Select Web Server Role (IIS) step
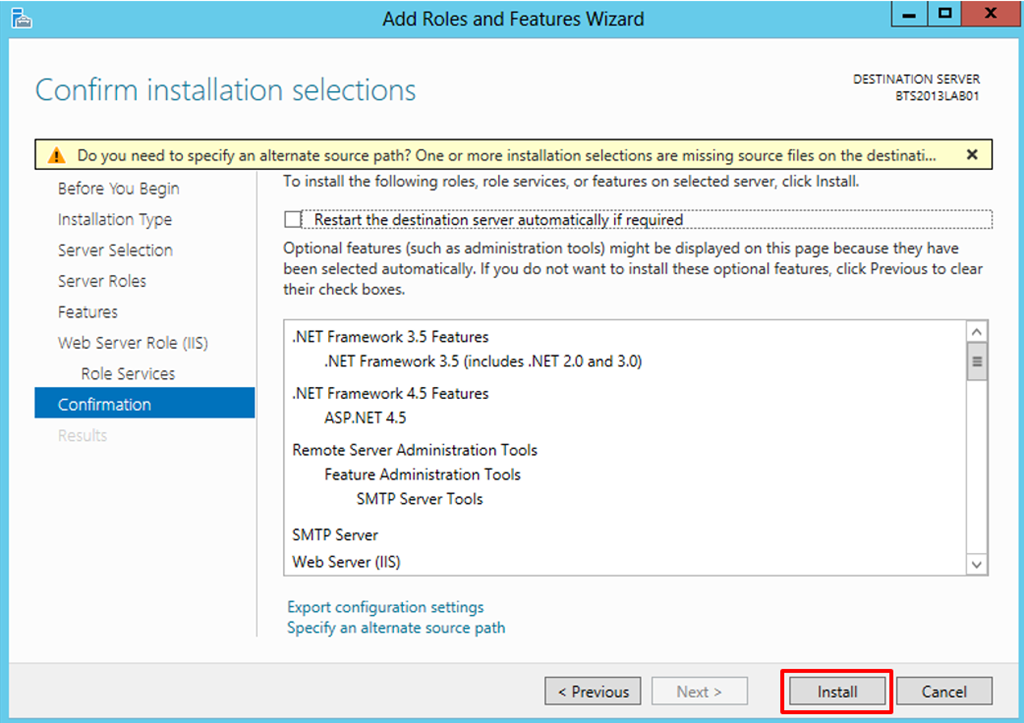This screenshot has height=723, width=1024. tap(132, 344)
